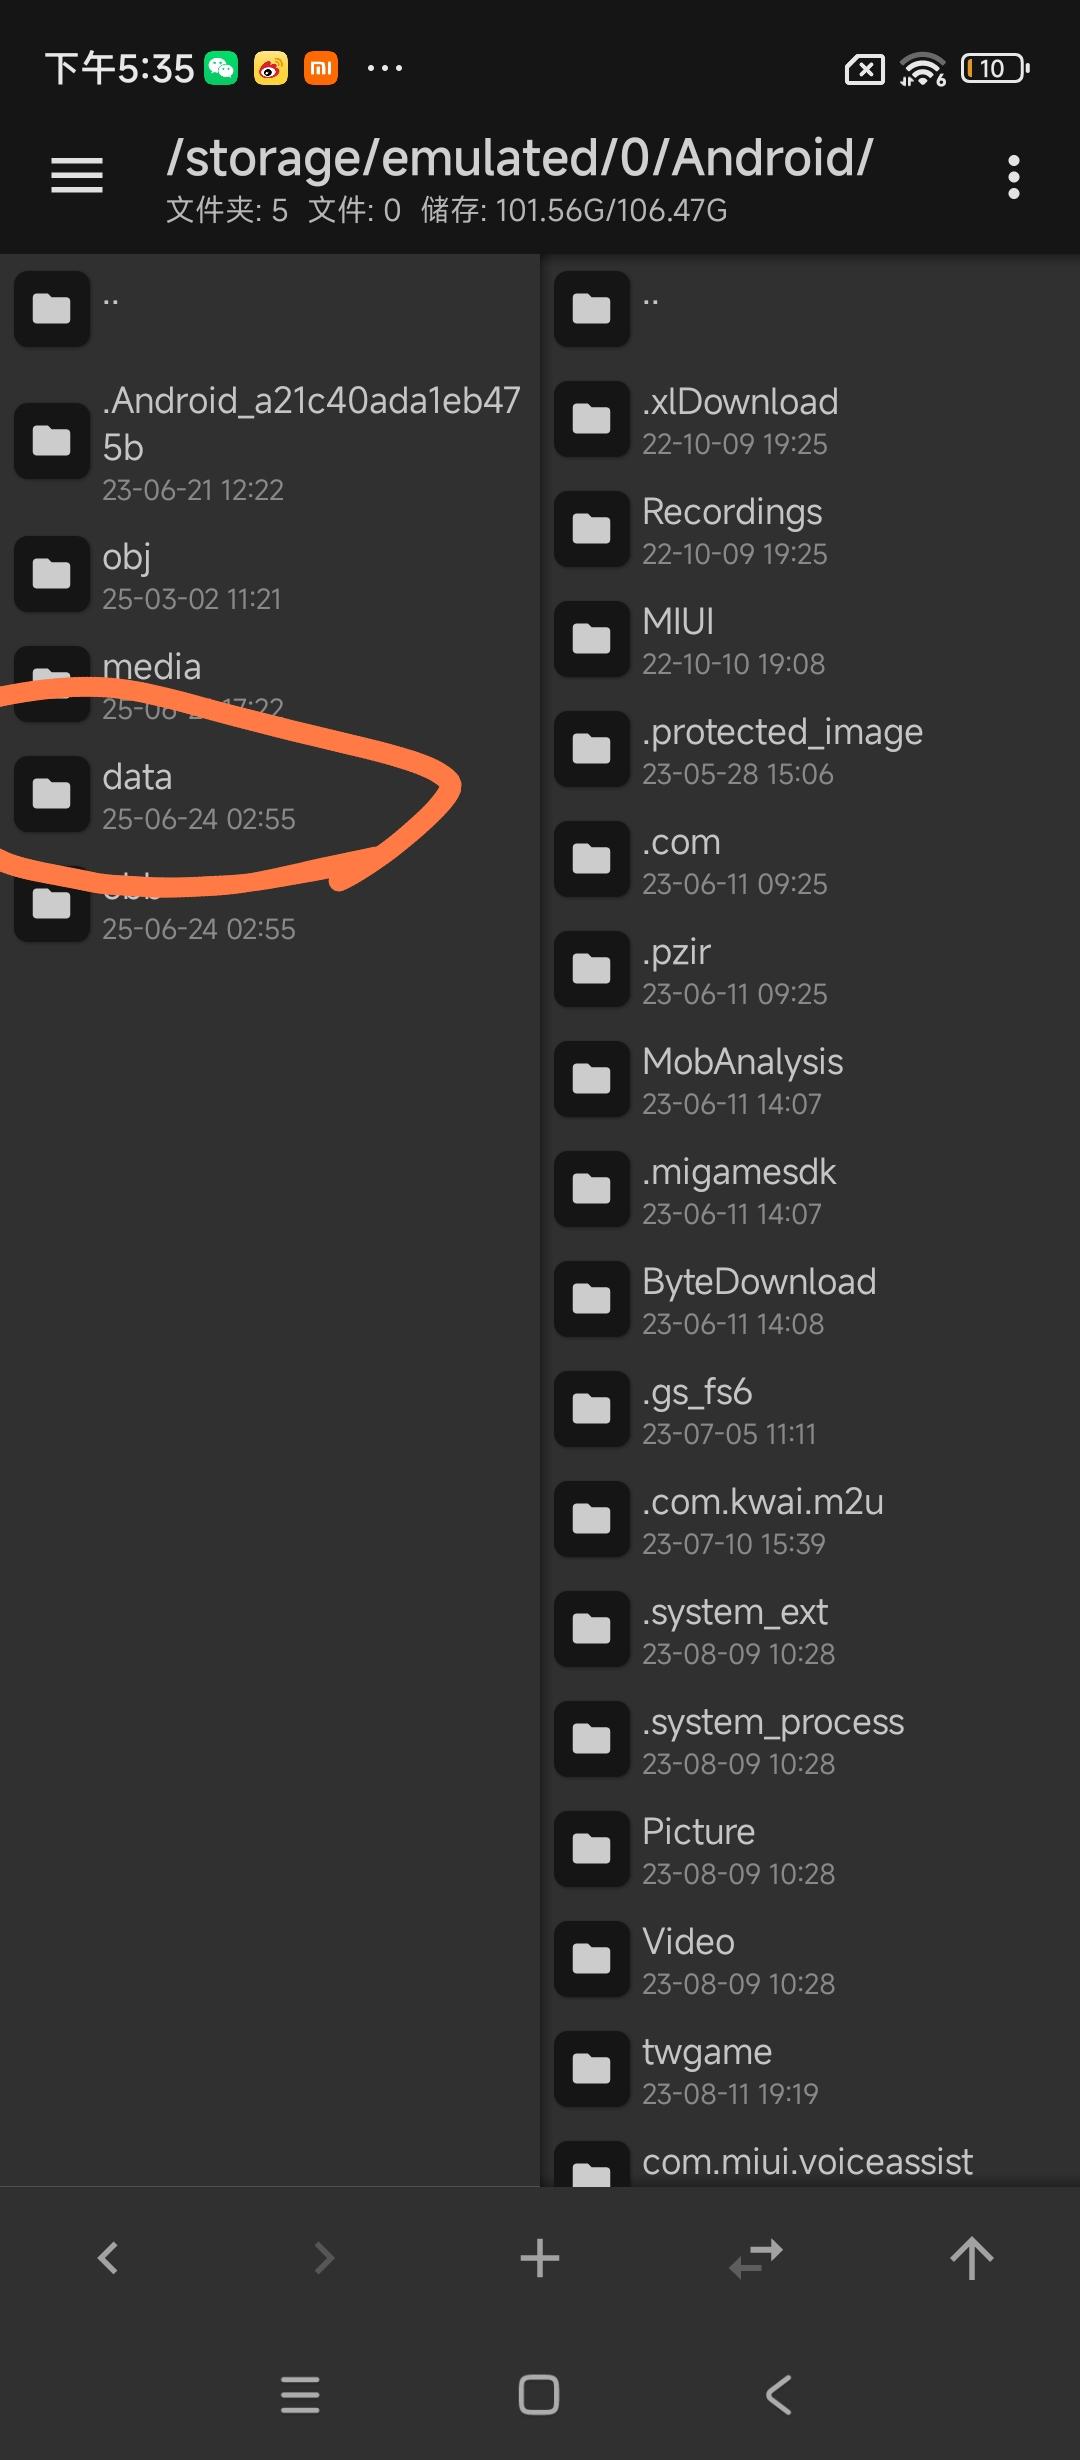Open the MobAnalysis folder
Screen dimensions: 1080x2460
coord(812,1080)
